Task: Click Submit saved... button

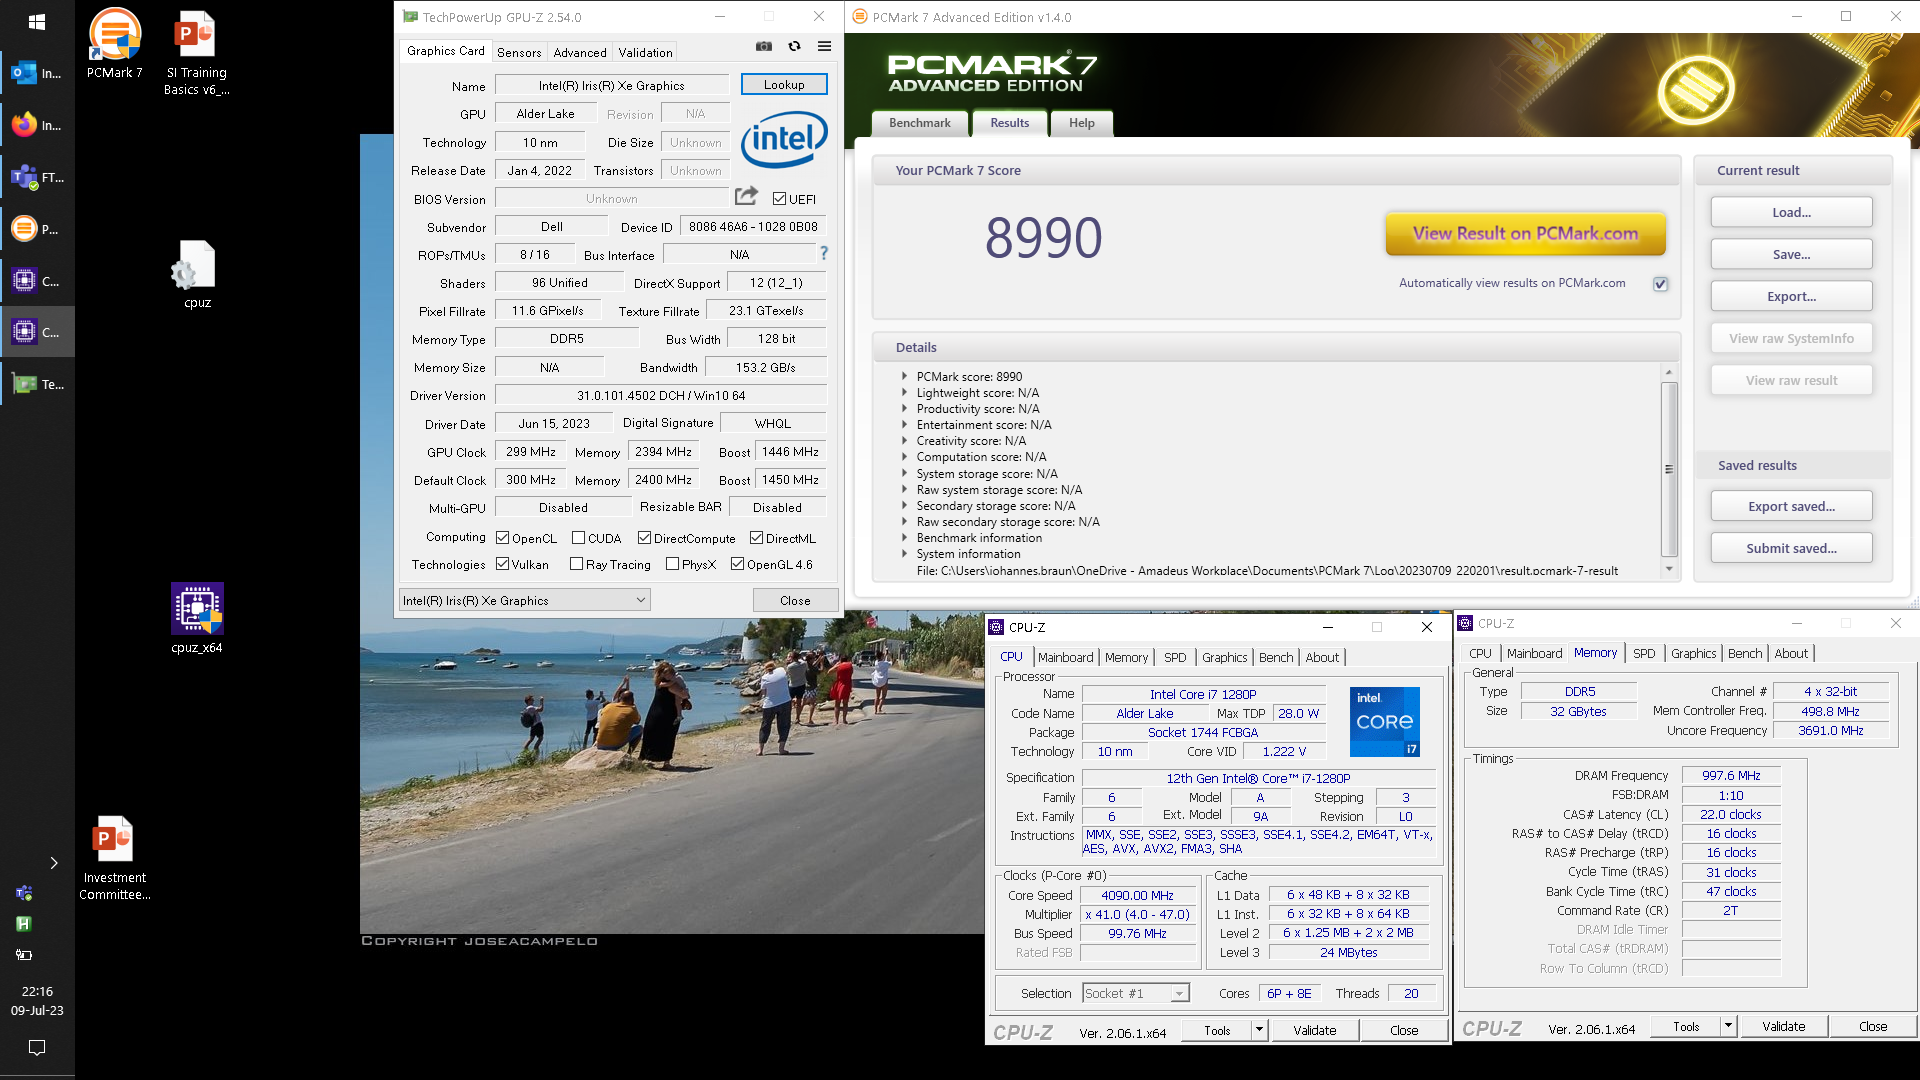Action: (x=1791, y=549)
